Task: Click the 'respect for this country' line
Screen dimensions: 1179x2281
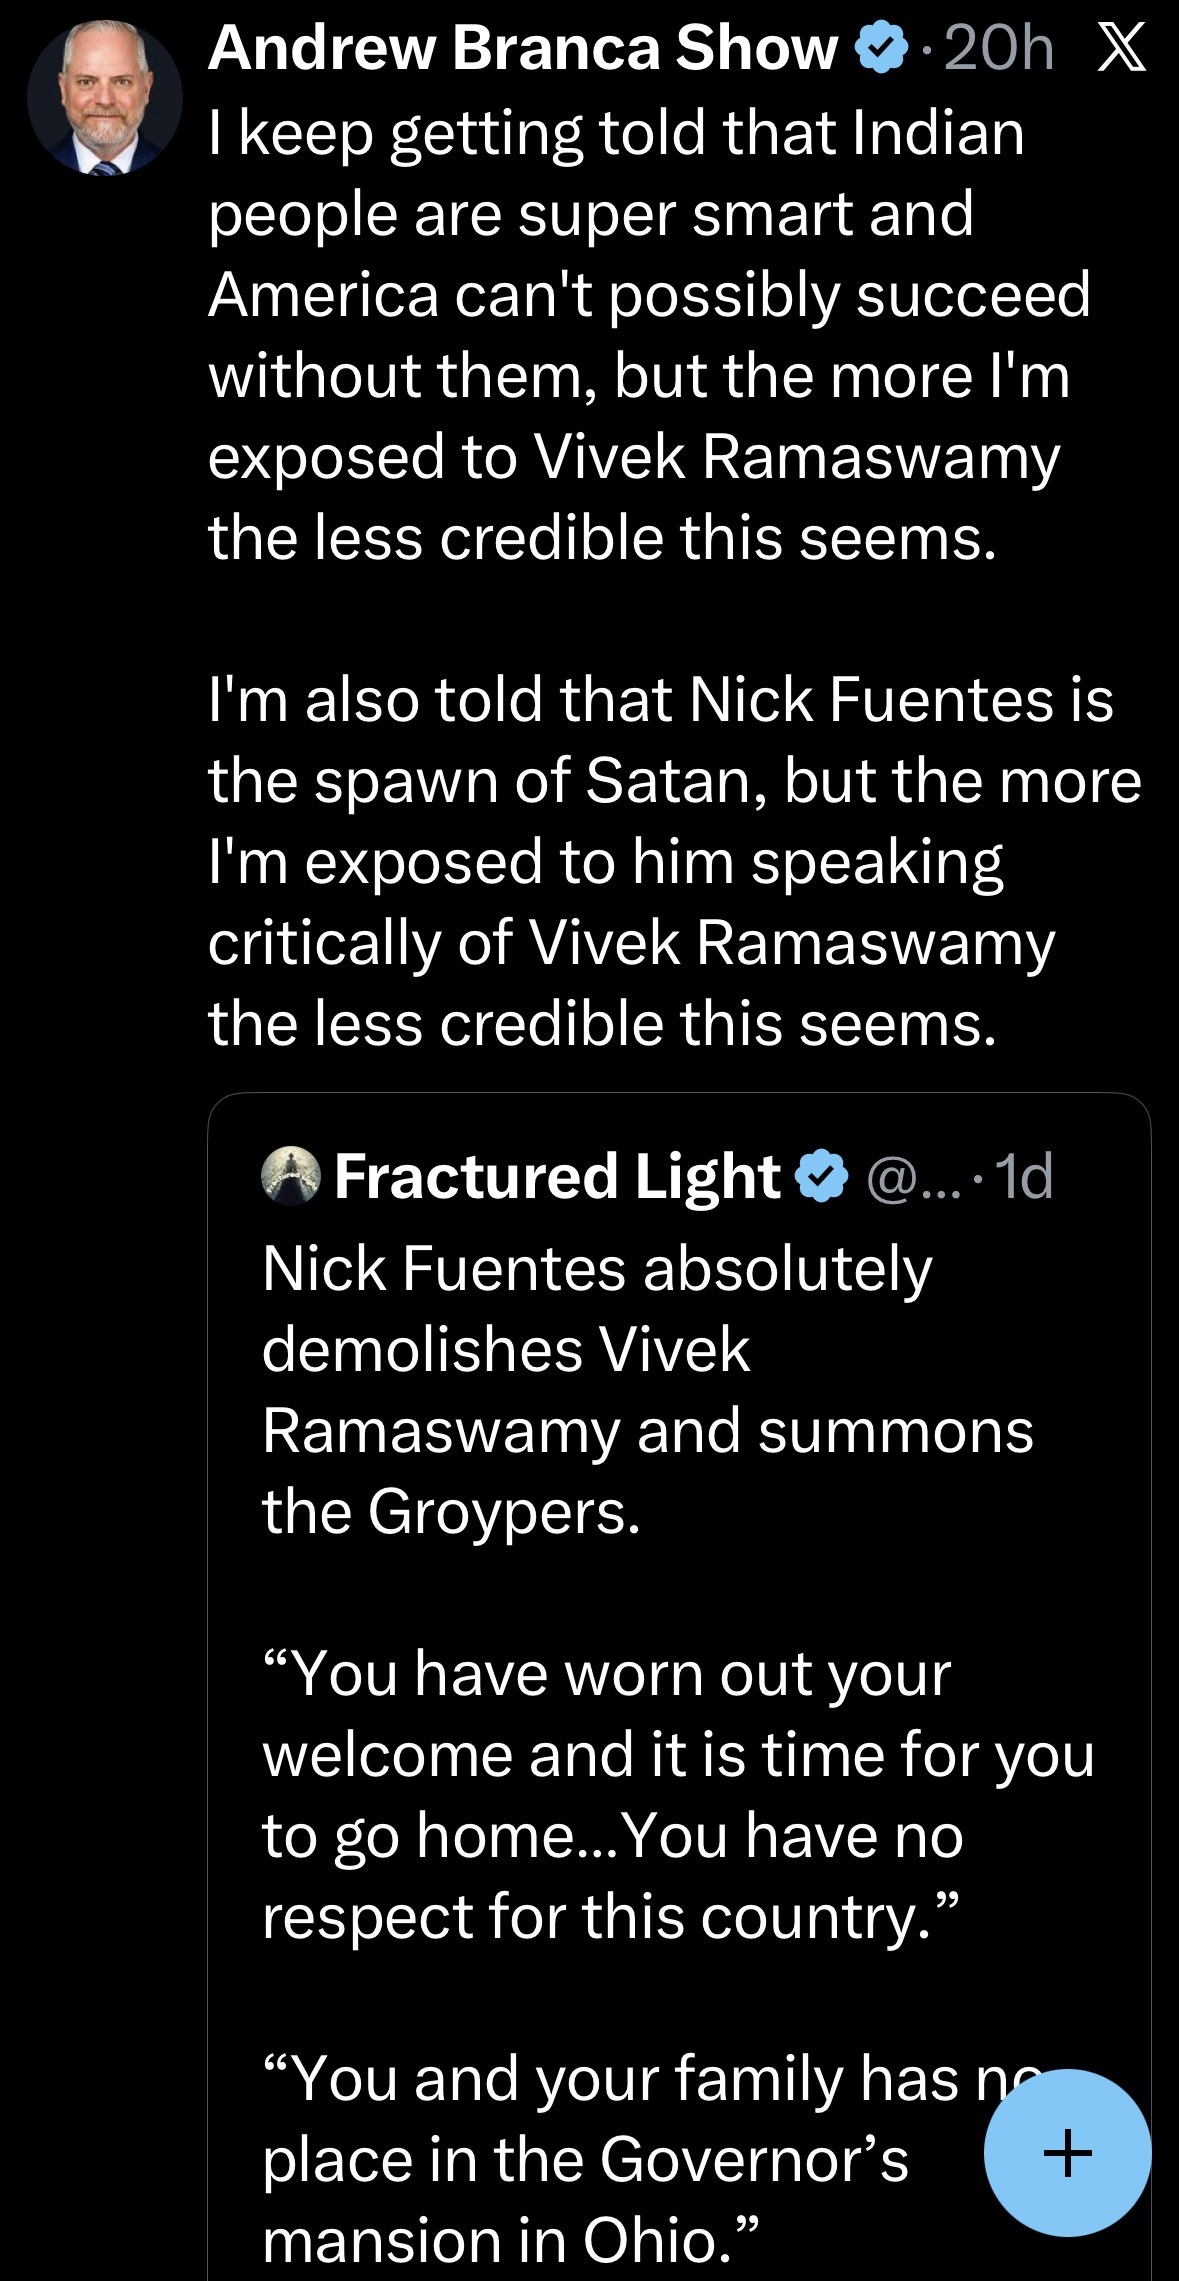Action: coord(610,1916)
